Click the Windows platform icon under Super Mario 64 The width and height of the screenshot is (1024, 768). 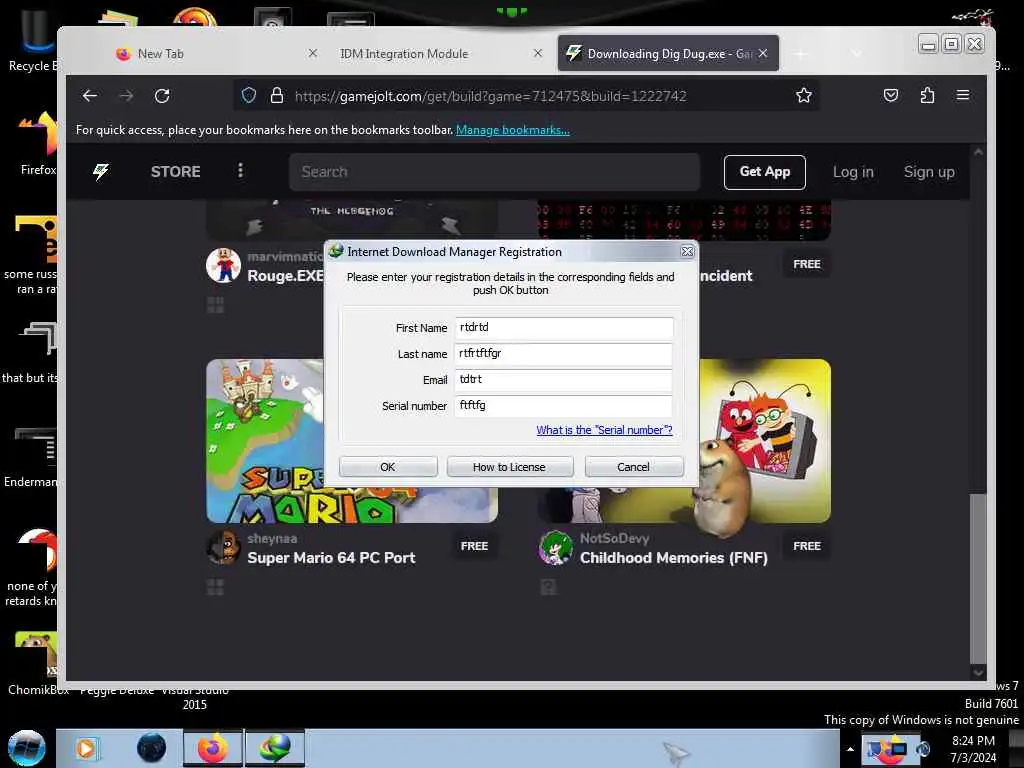click(x=216, y=588)
